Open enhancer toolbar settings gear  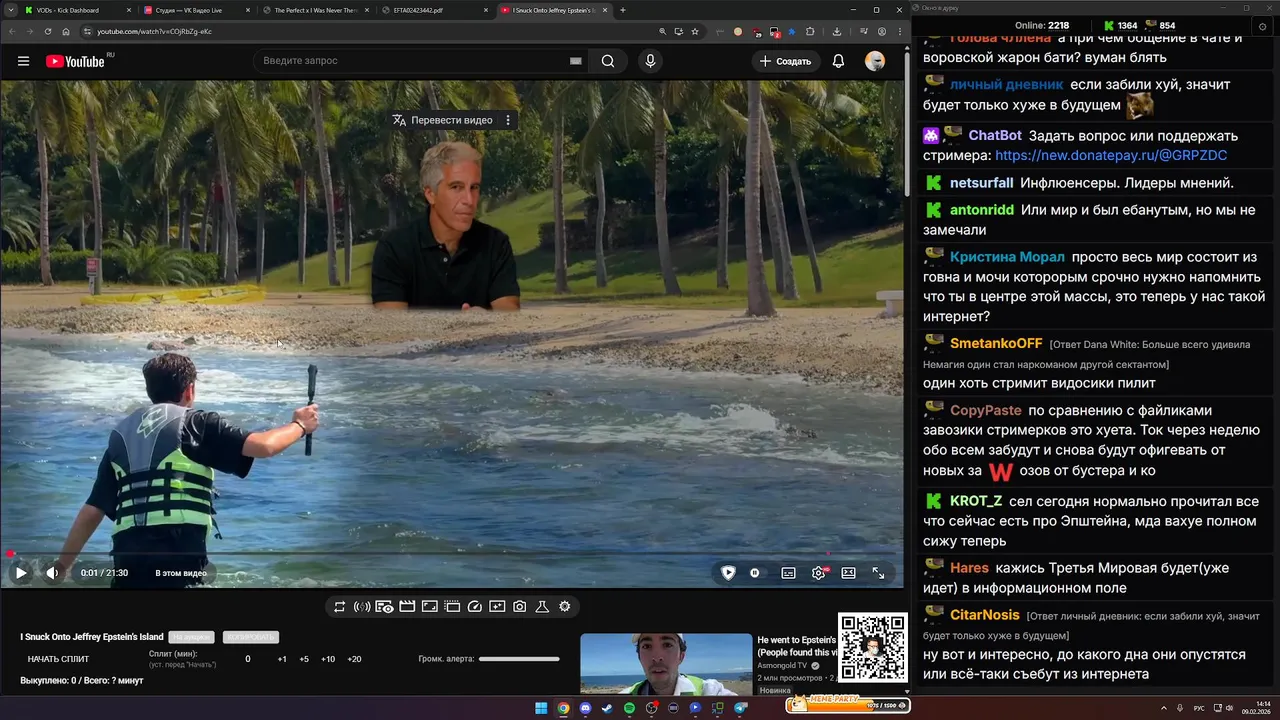[x=565, y=607]
